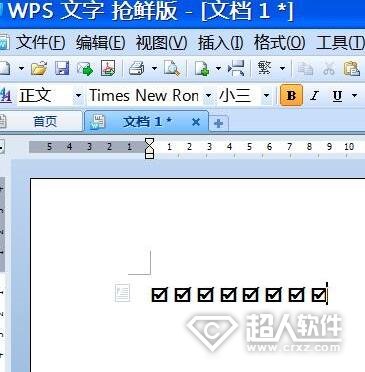365x372 pixels.
Task: Click the Print Preview magnifier icon
Action: pyautogui.click(x=172, y=69)
